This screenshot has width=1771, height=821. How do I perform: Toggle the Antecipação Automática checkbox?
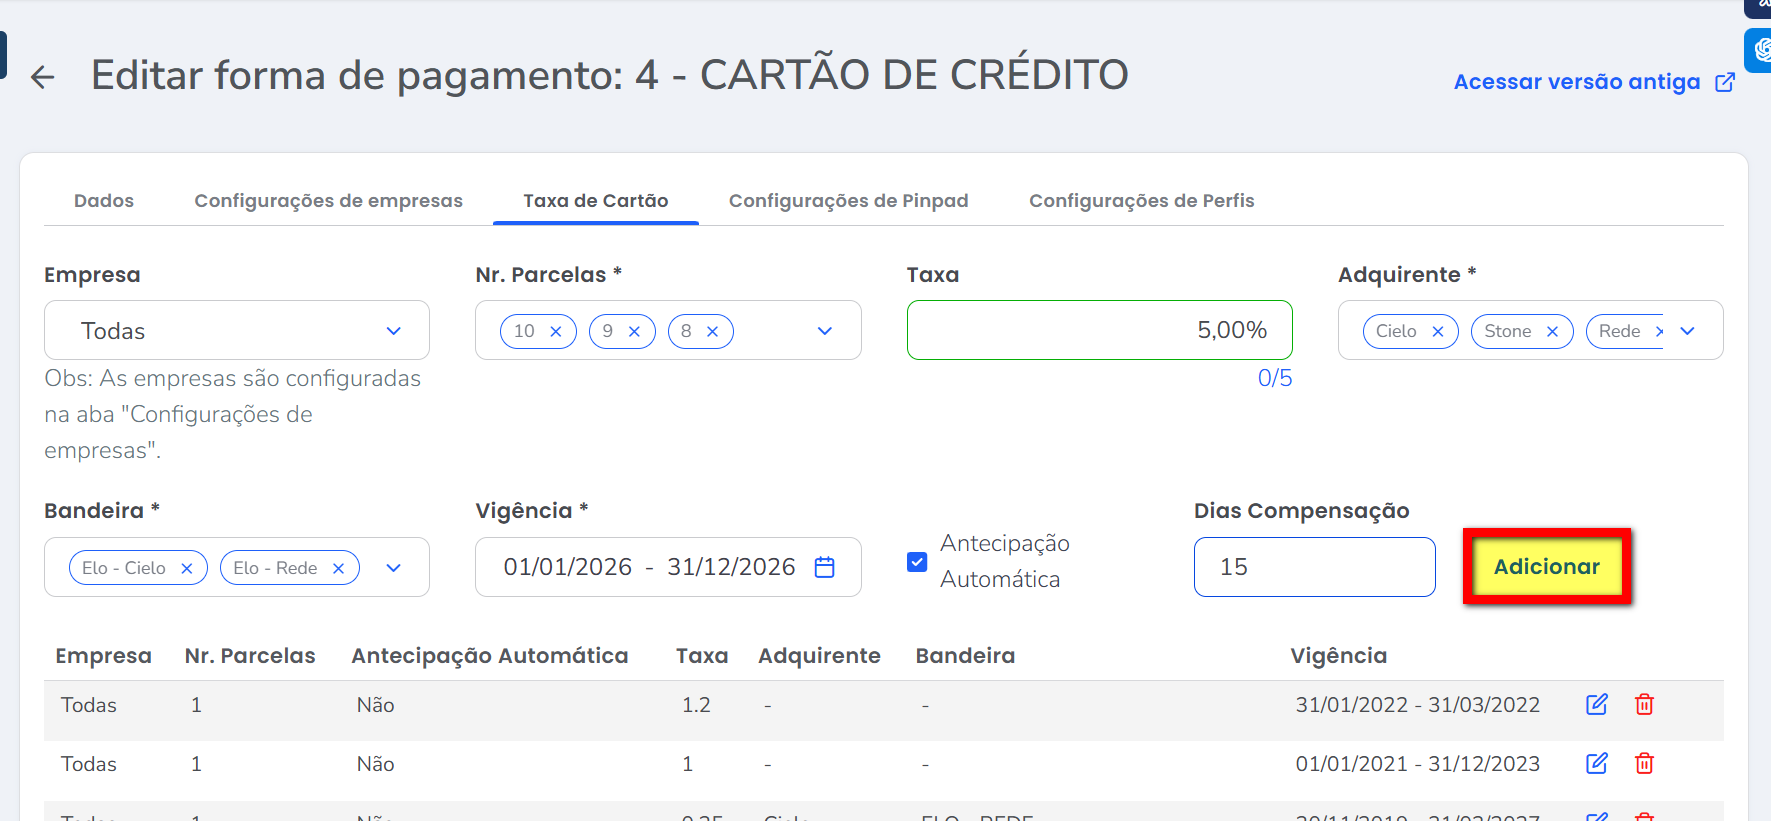tap(917, 562)
